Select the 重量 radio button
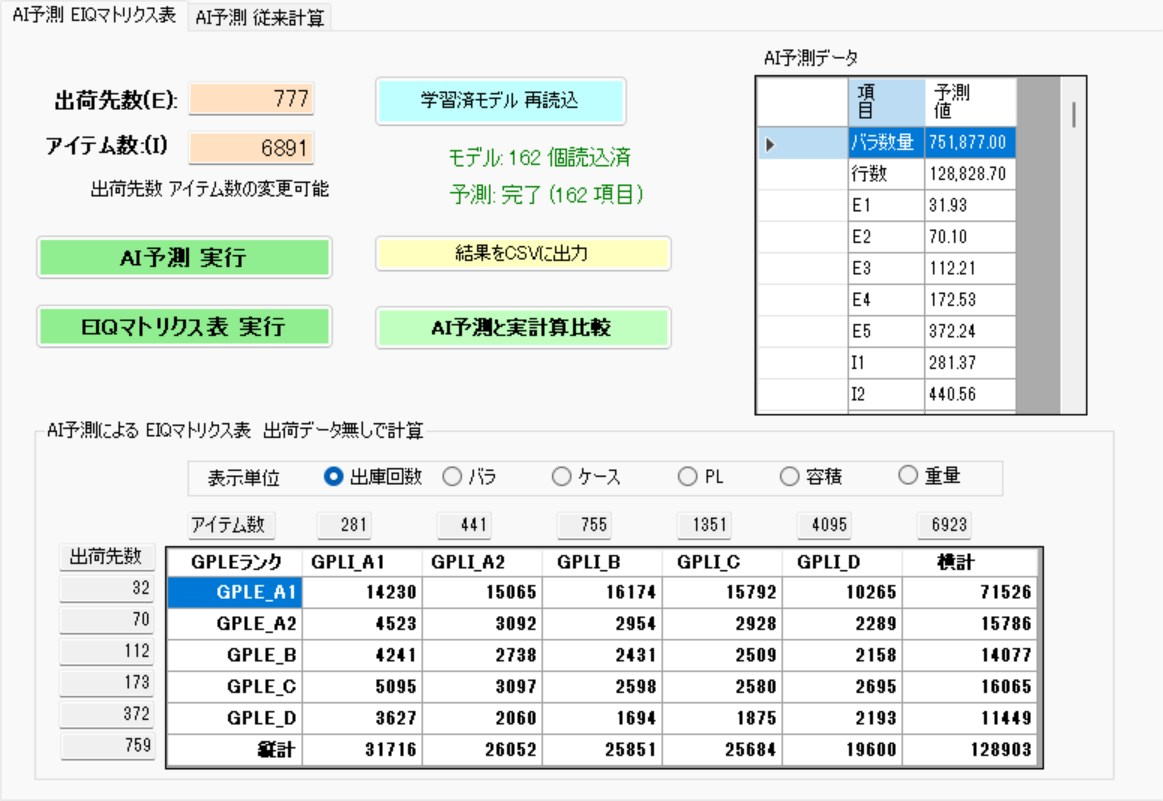 [929, 475]
